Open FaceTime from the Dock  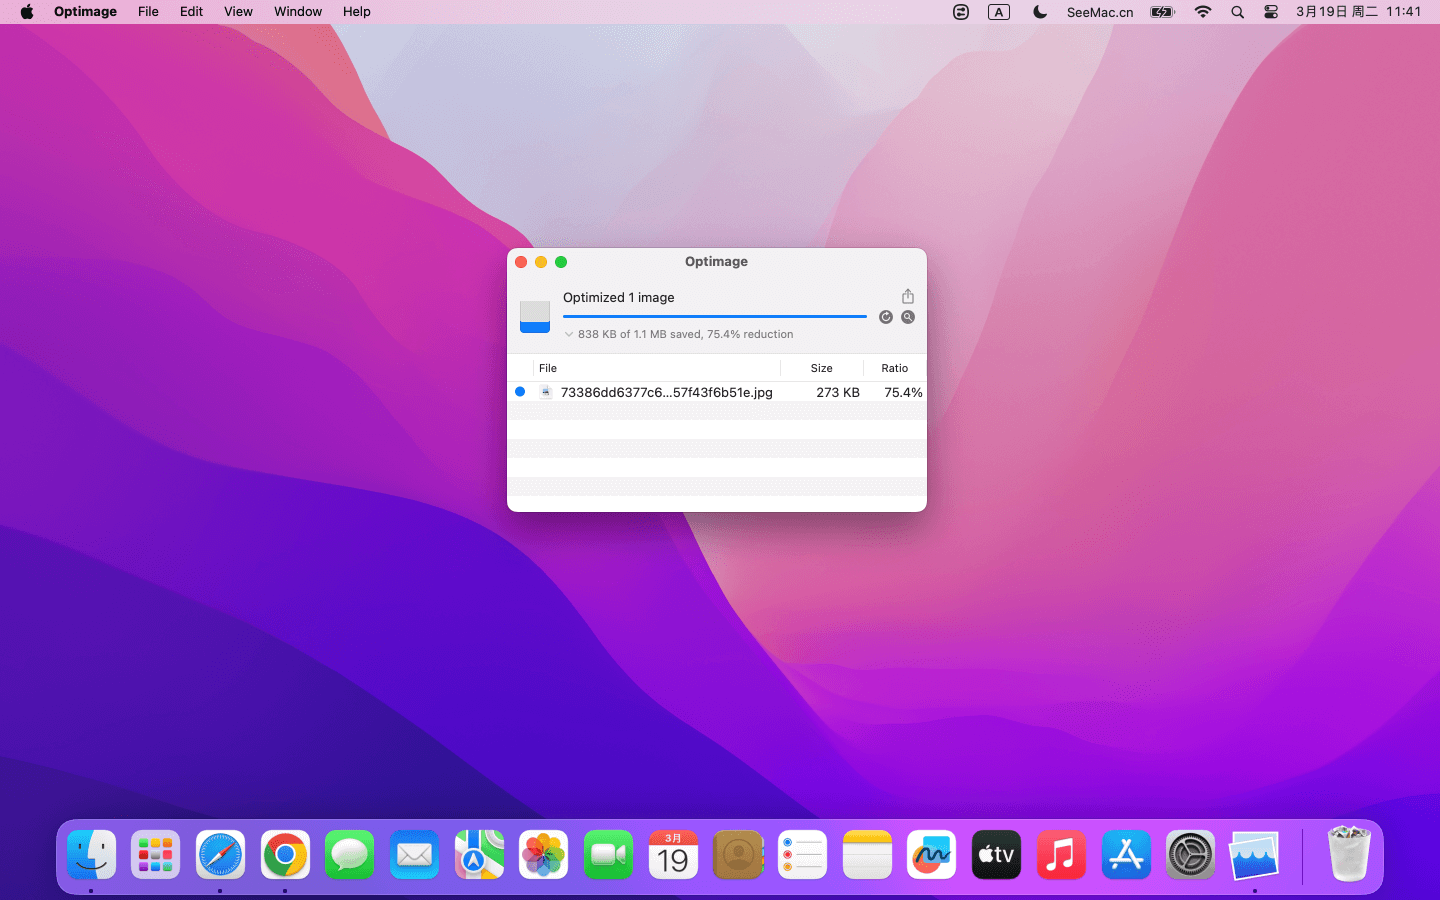pos(608,855)
